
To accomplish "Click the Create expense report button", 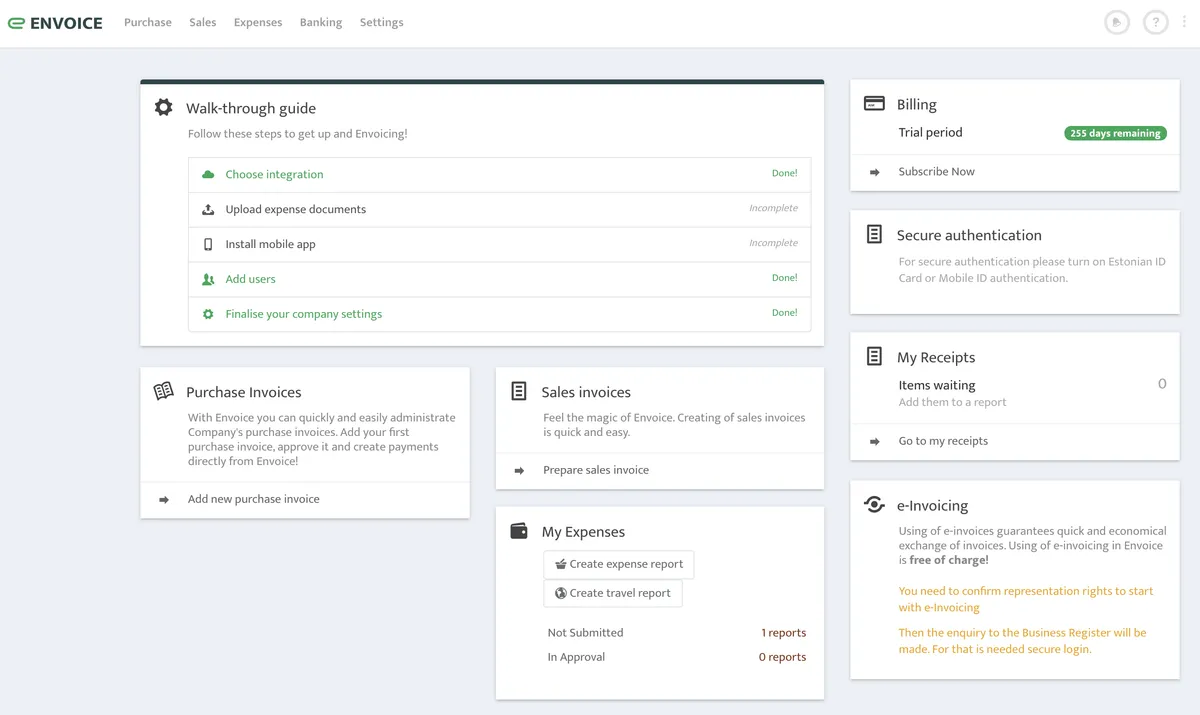I will point(619,564).
